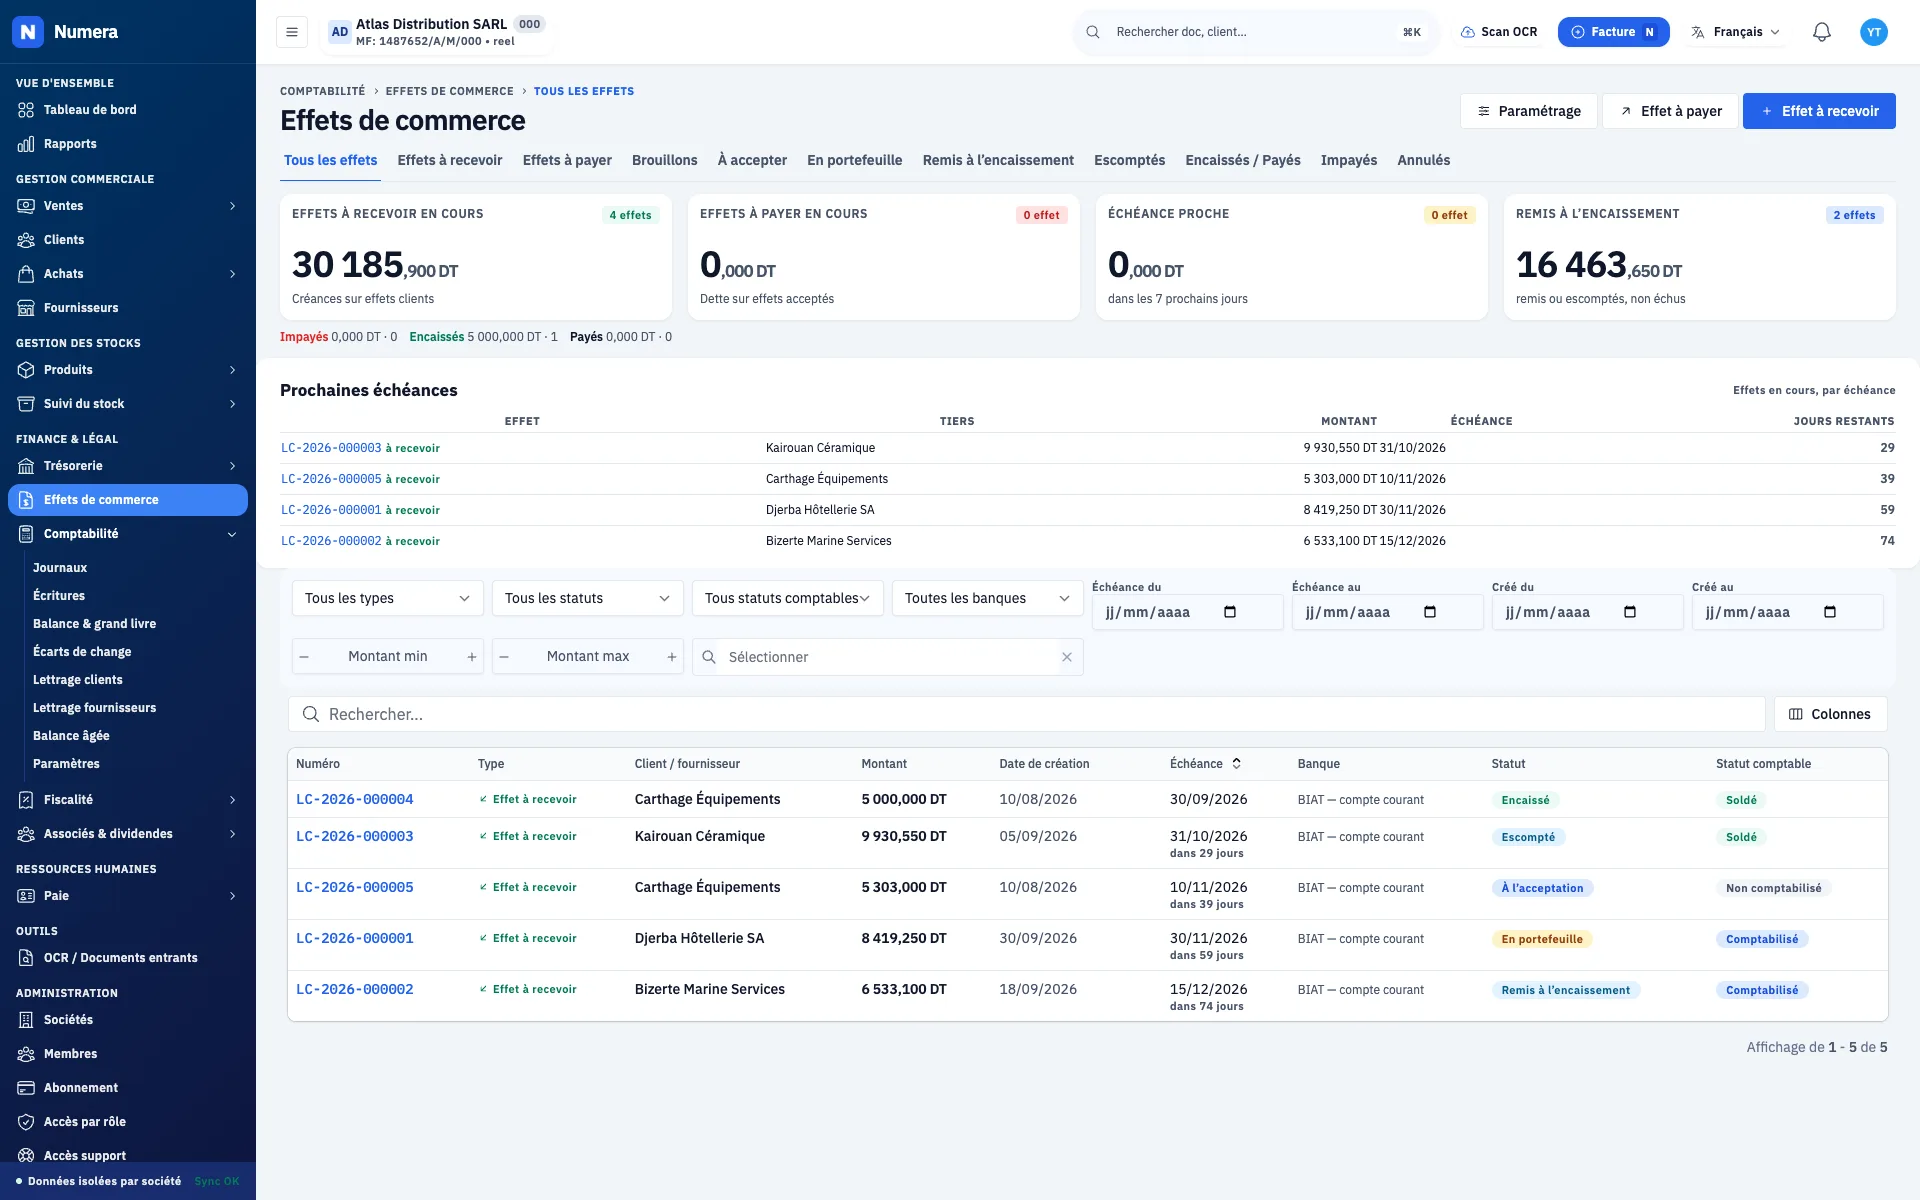Increase Montant min with plus
This screenshot has width=1920, height=1200.
click(x=471, y=657)
